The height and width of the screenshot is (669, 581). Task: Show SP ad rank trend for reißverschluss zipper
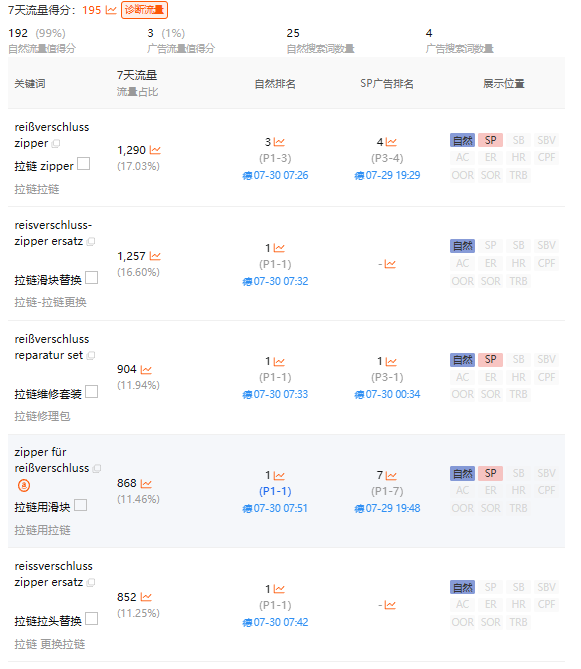391,142
